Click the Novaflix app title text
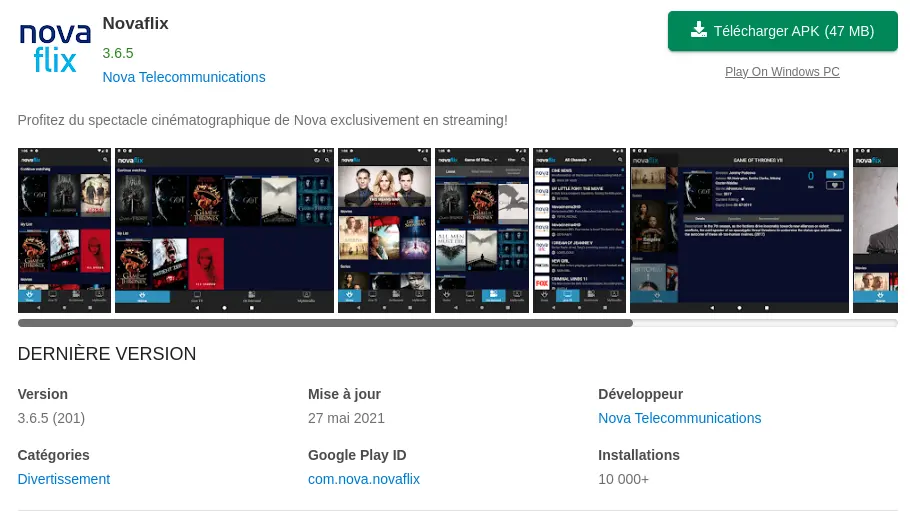Screen dimensions: 910x515 click(136, 23)
